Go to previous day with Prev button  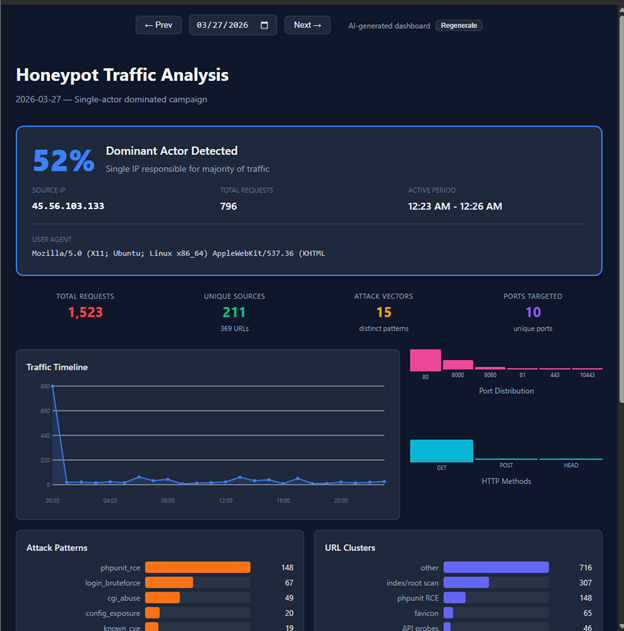[x=159, y=25]
